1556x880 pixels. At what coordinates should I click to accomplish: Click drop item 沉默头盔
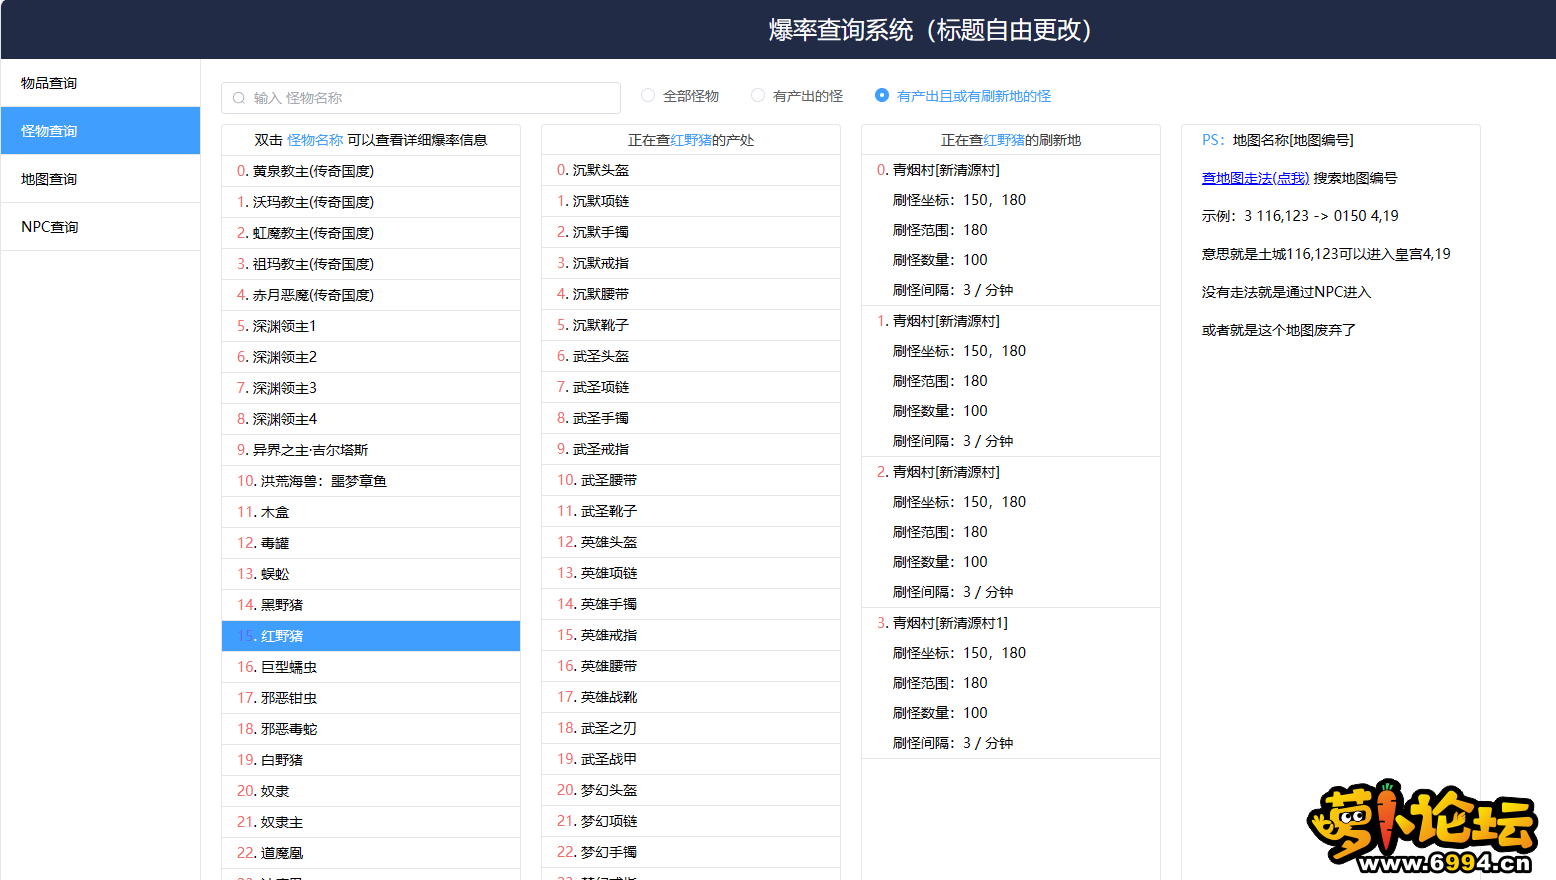(691, 170)
